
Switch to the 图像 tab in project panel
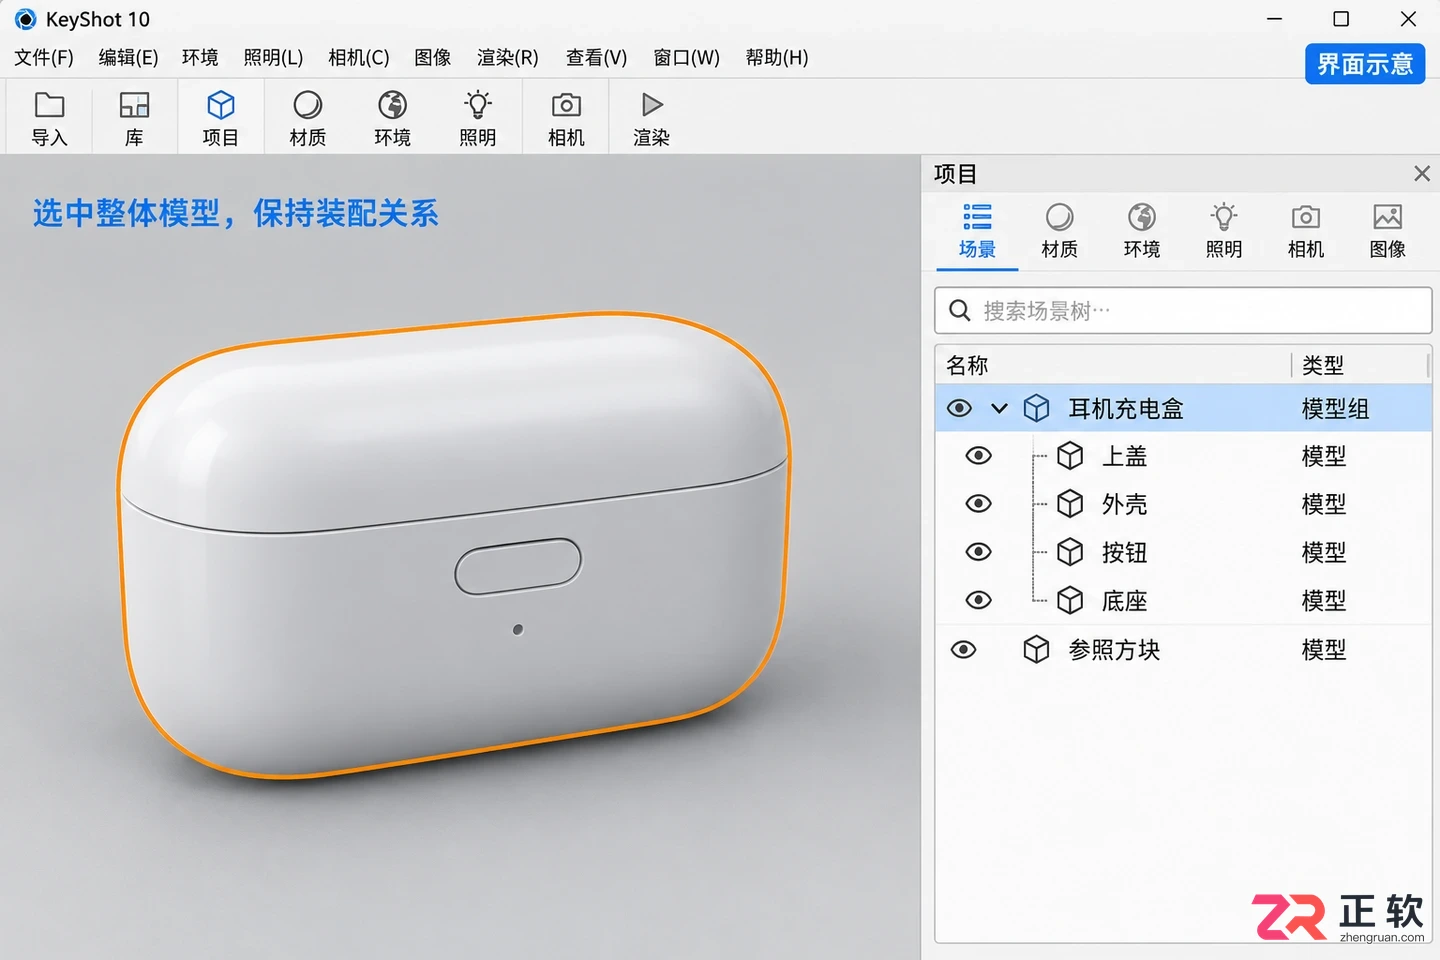1387,231
